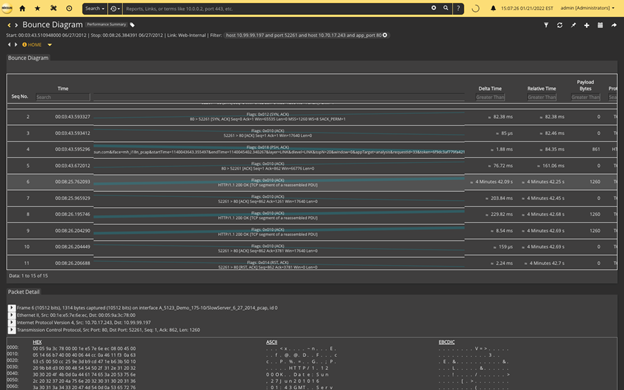Click the magnifier search icon
Viewport: 624px width, 390px height.
(446, 8)
